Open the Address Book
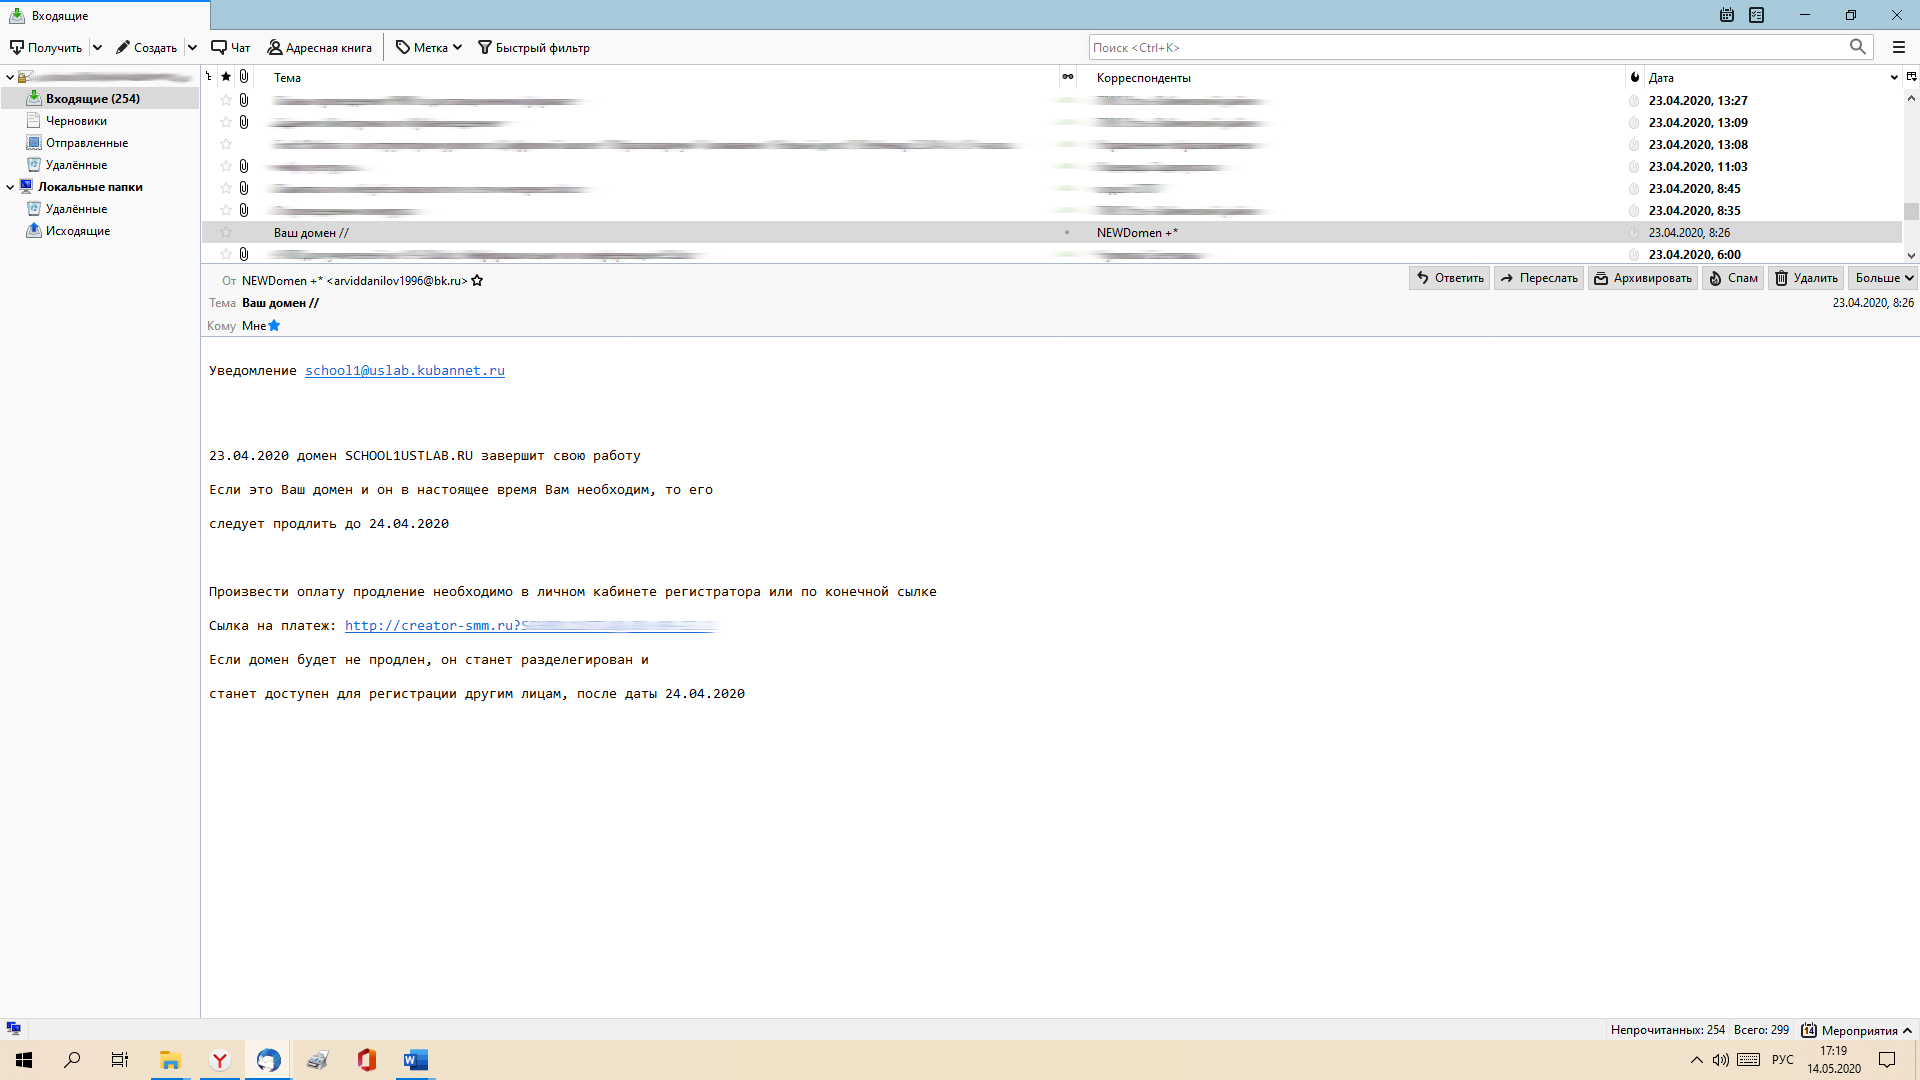This screenshot has width=1920, height=1080. click(319, 47)
